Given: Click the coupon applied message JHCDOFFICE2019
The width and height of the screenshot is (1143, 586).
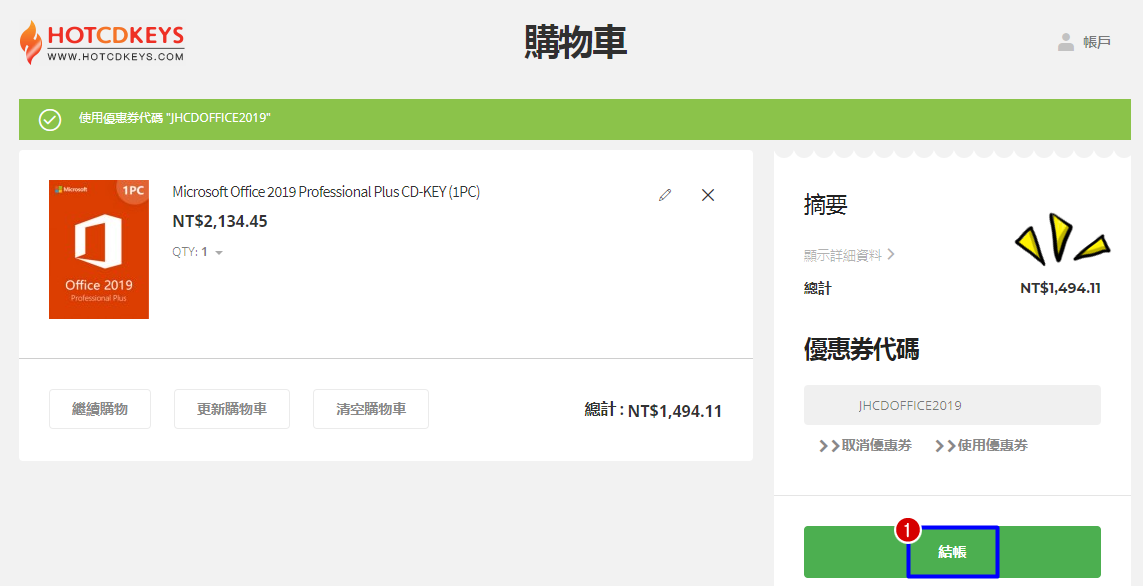Looking at the screenshot, I should (174, 118).
